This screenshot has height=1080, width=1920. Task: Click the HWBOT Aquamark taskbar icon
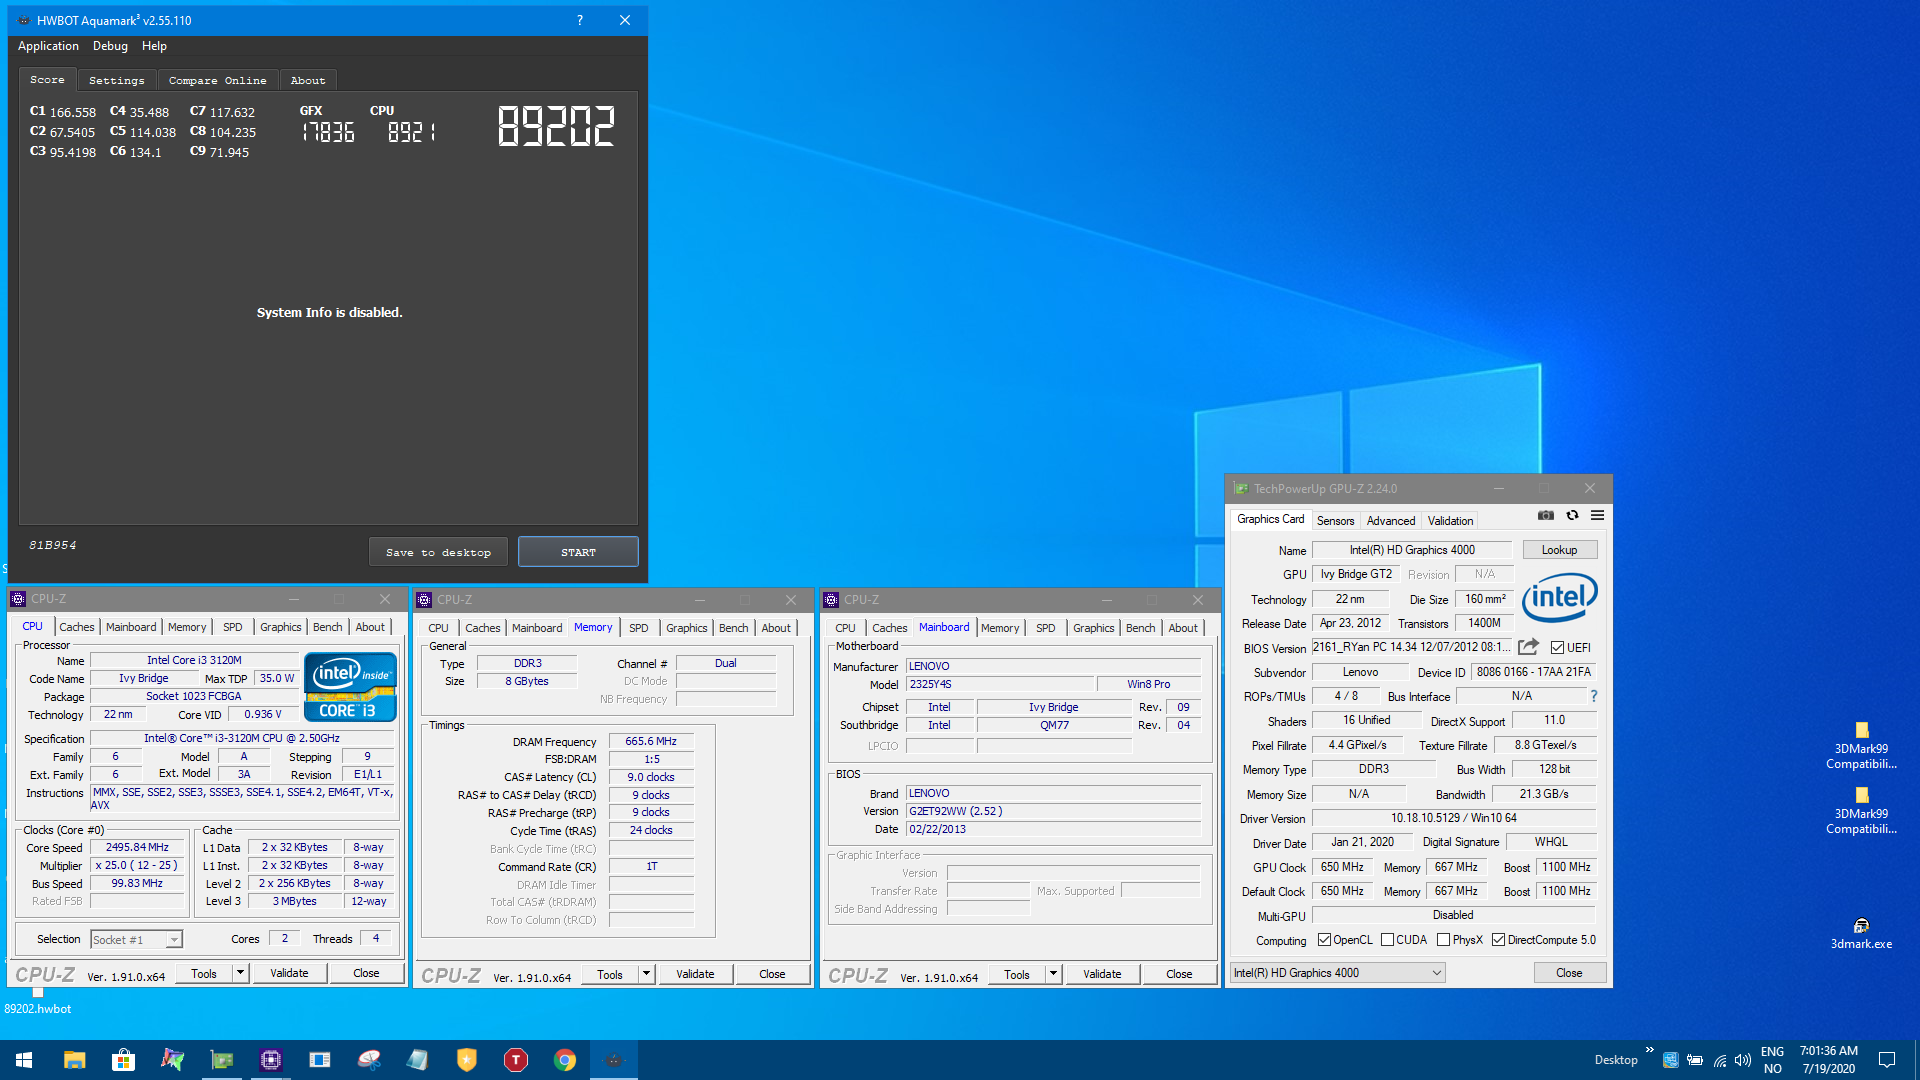[614, 1060]
